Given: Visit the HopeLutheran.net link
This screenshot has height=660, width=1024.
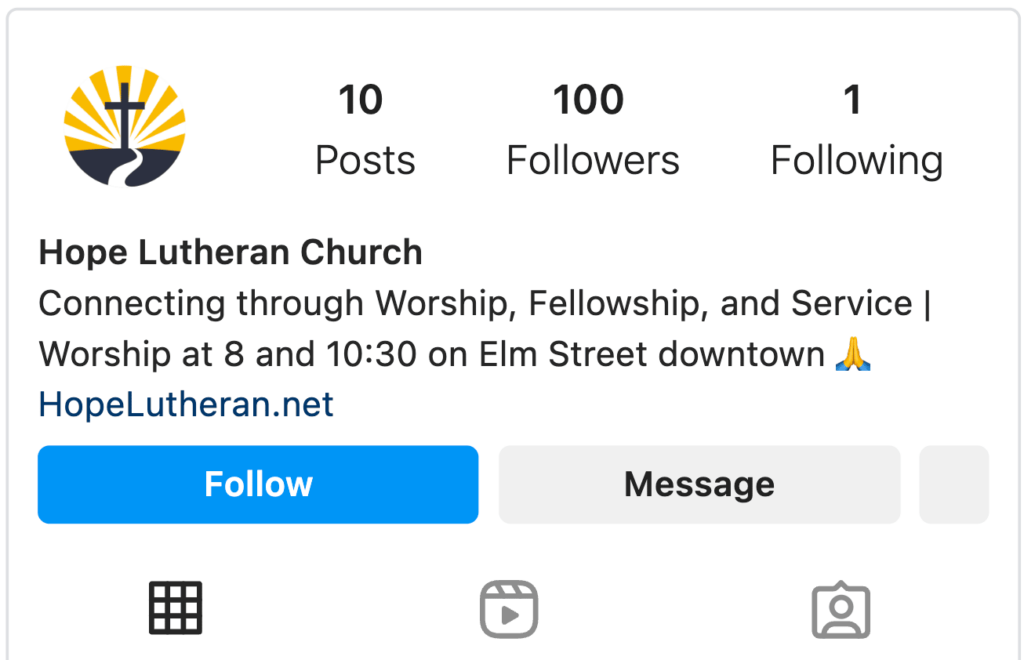Looking at the screenshot, I should click(186, 404).
